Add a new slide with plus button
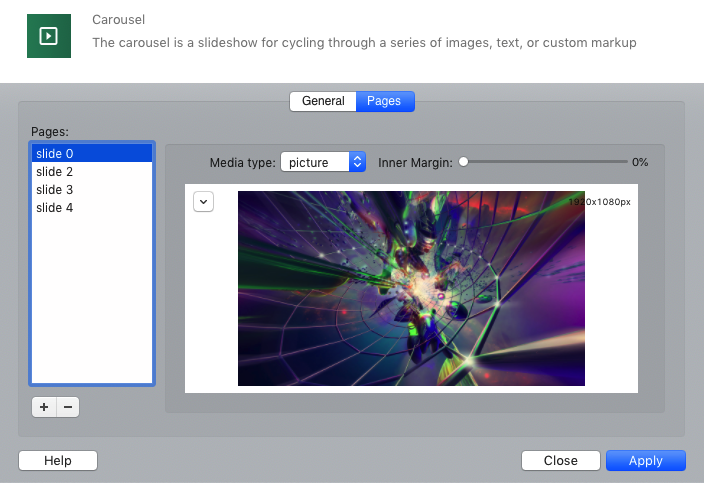Screen dimensions: 704x483 [x=44, y=407]
